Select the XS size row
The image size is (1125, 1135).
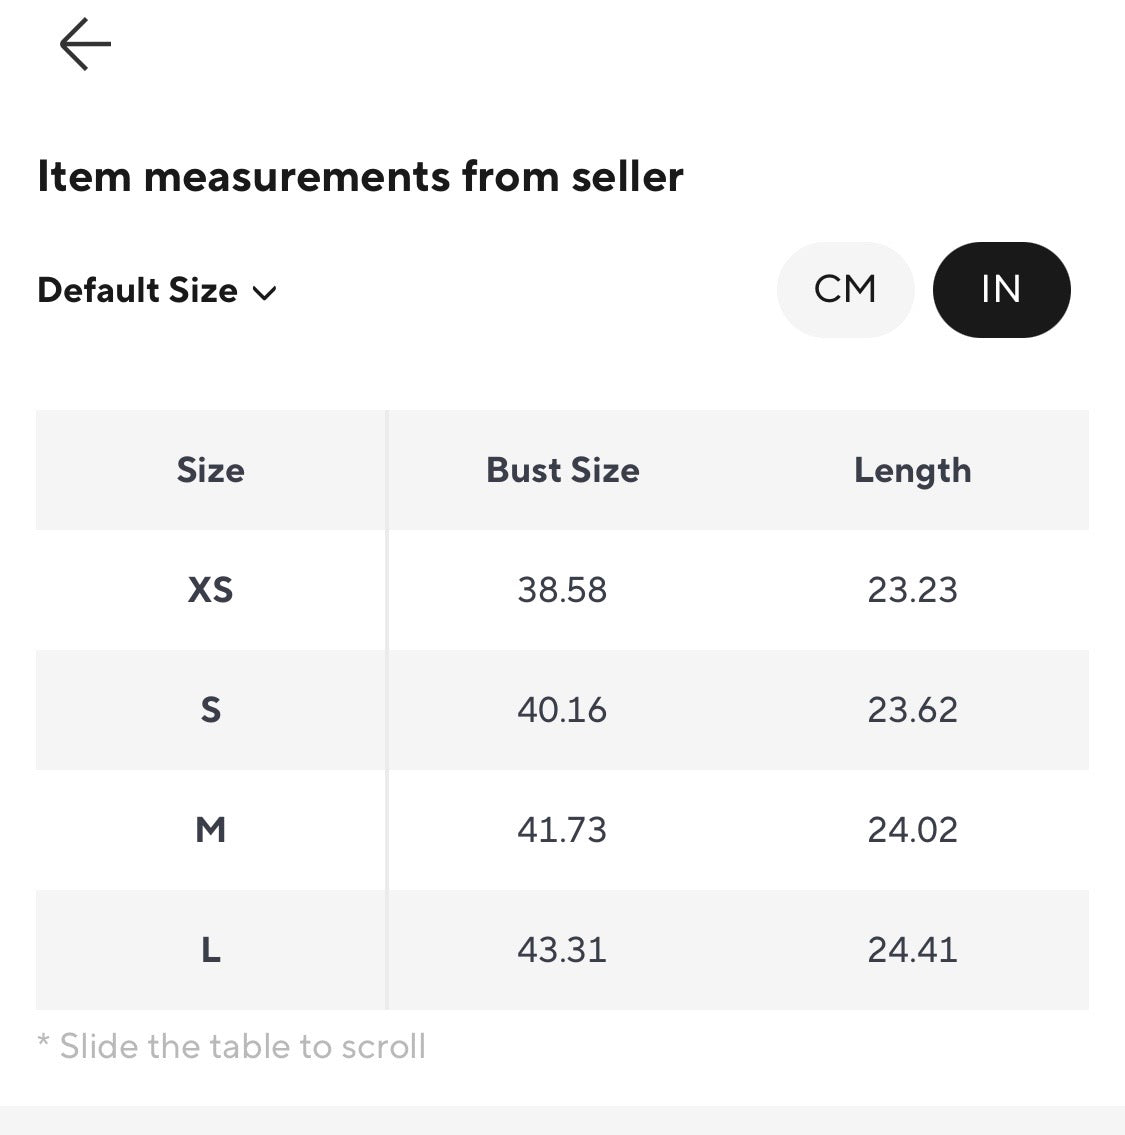click(562, 590)
